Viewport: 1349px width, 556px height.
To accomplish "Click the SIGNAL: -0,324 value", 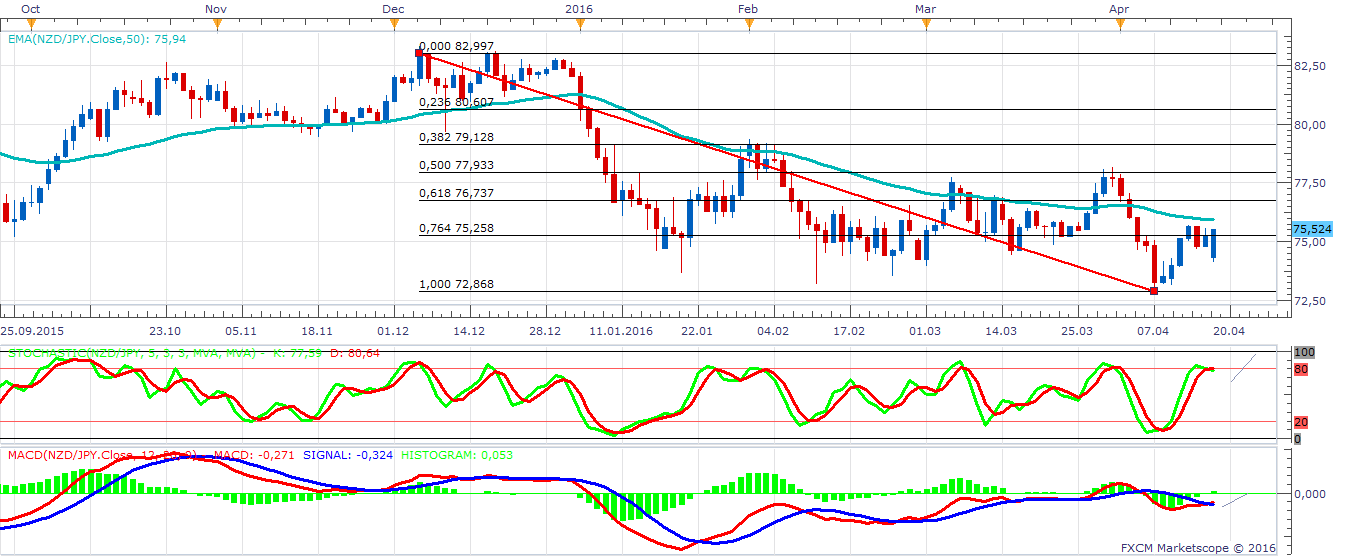I will [x=349, y=457].
